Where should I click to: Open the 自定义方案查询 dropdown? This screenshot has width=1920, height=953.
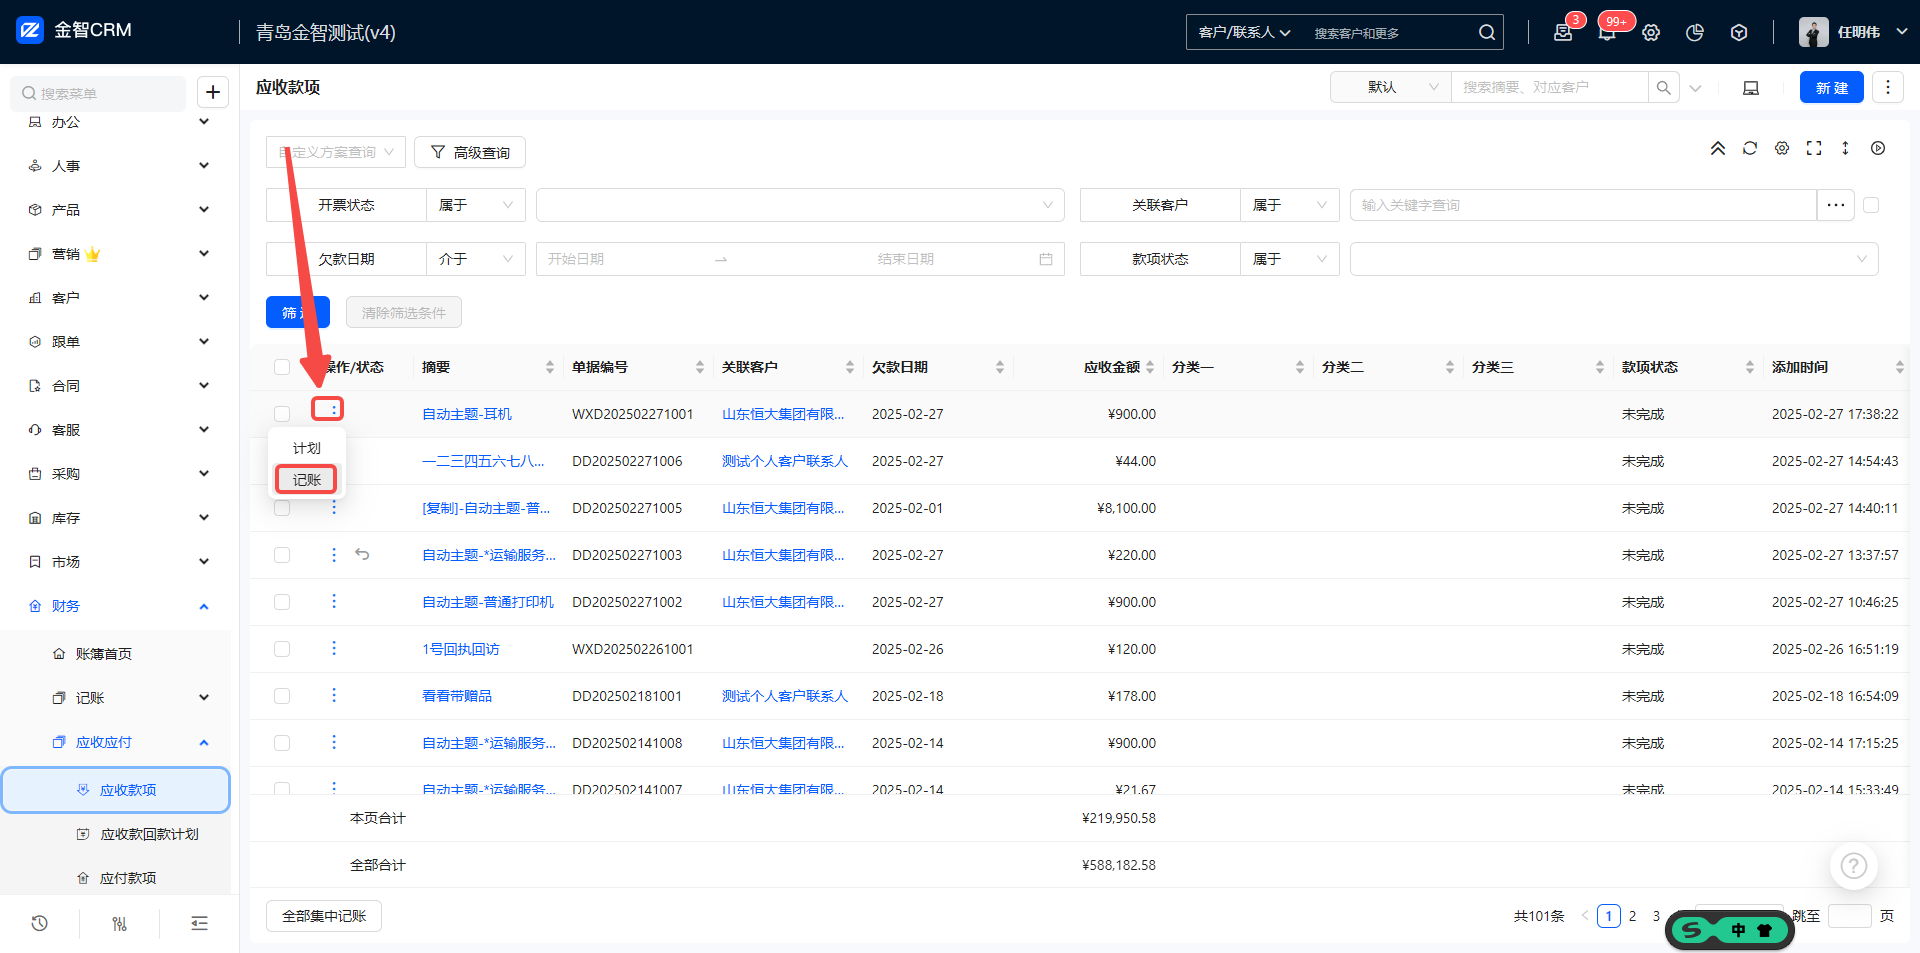pos(336,152)
